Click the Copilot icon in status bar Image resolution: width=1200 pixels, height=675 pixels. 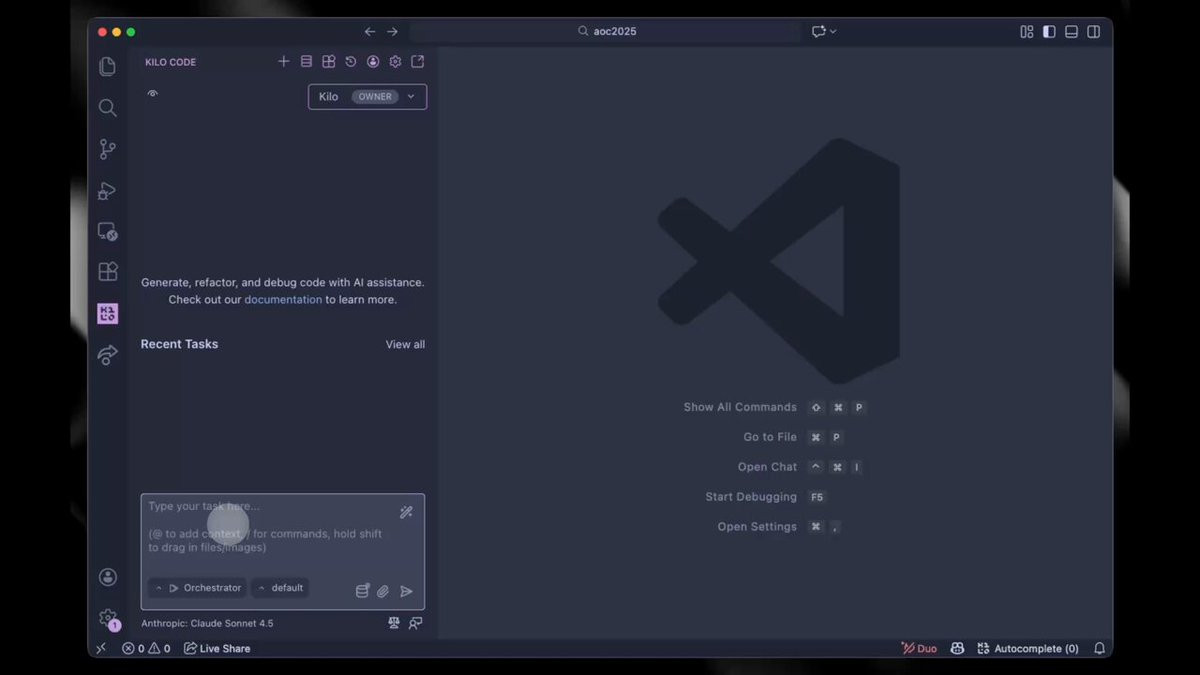[x=957, y=648]
